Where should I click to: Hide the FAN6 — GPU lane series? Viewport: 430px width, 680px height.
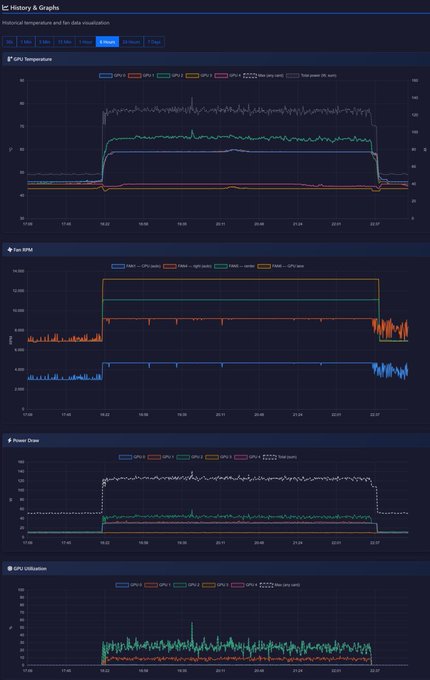pos(280,266)
